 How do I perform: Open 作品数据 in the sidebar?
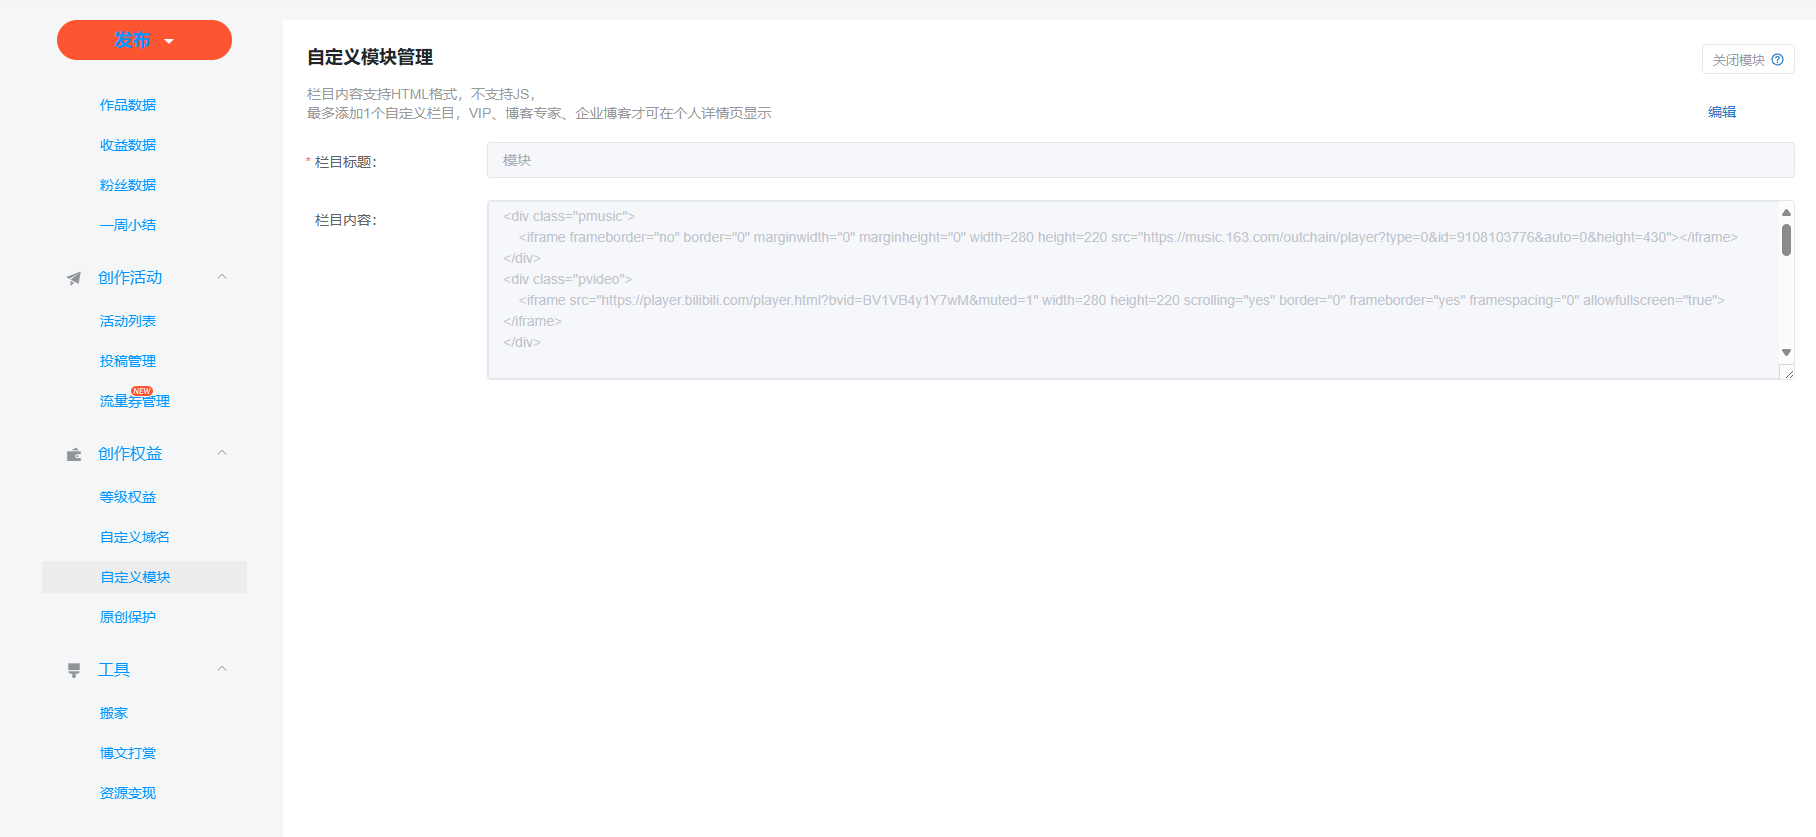[128, 105]
